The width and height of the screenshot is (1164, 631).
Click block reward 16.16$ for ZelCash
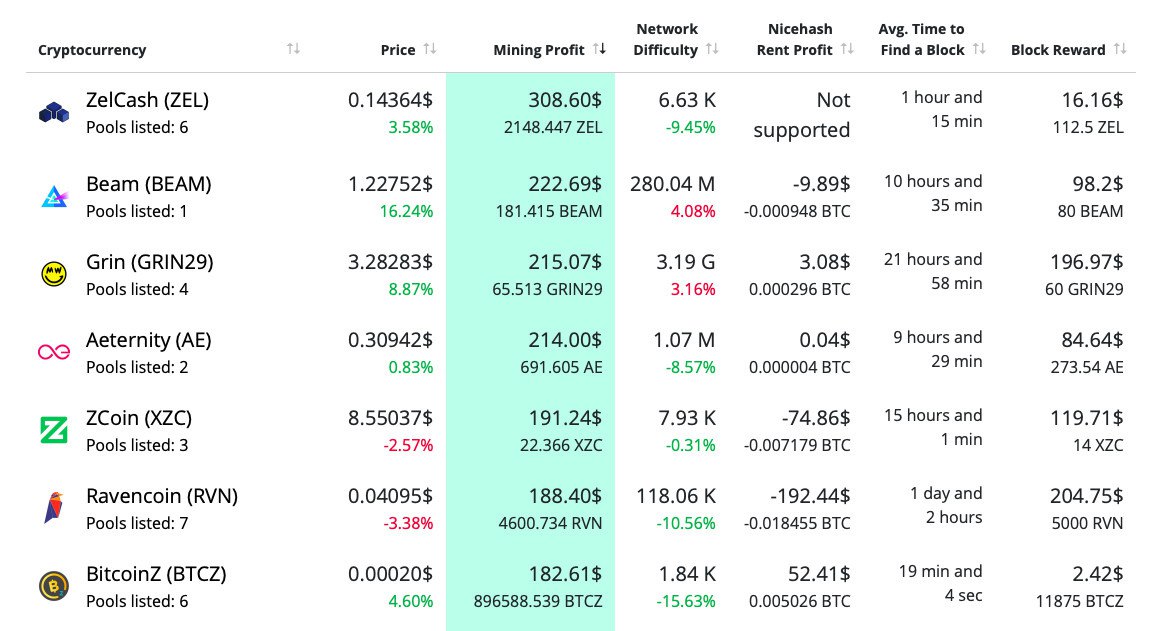tap(1092, 100)
